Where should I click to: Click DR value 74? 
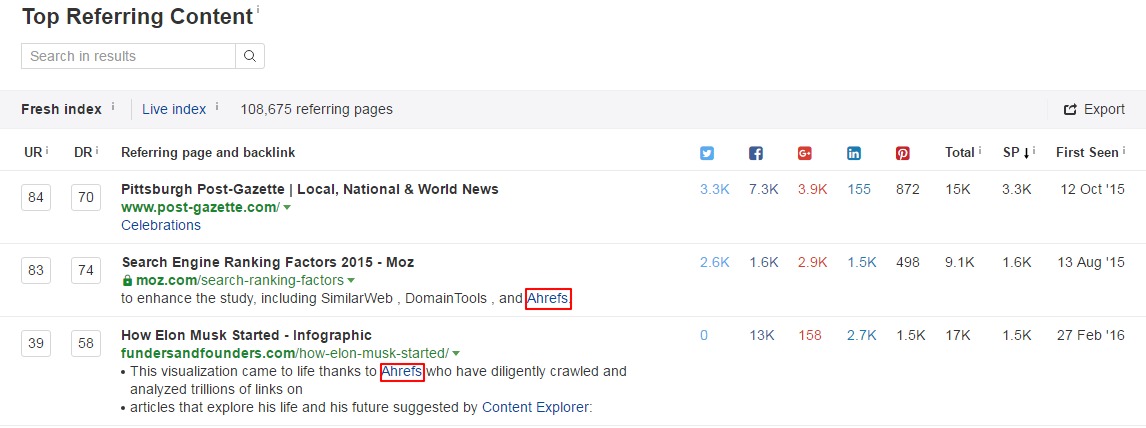point(86,271)
